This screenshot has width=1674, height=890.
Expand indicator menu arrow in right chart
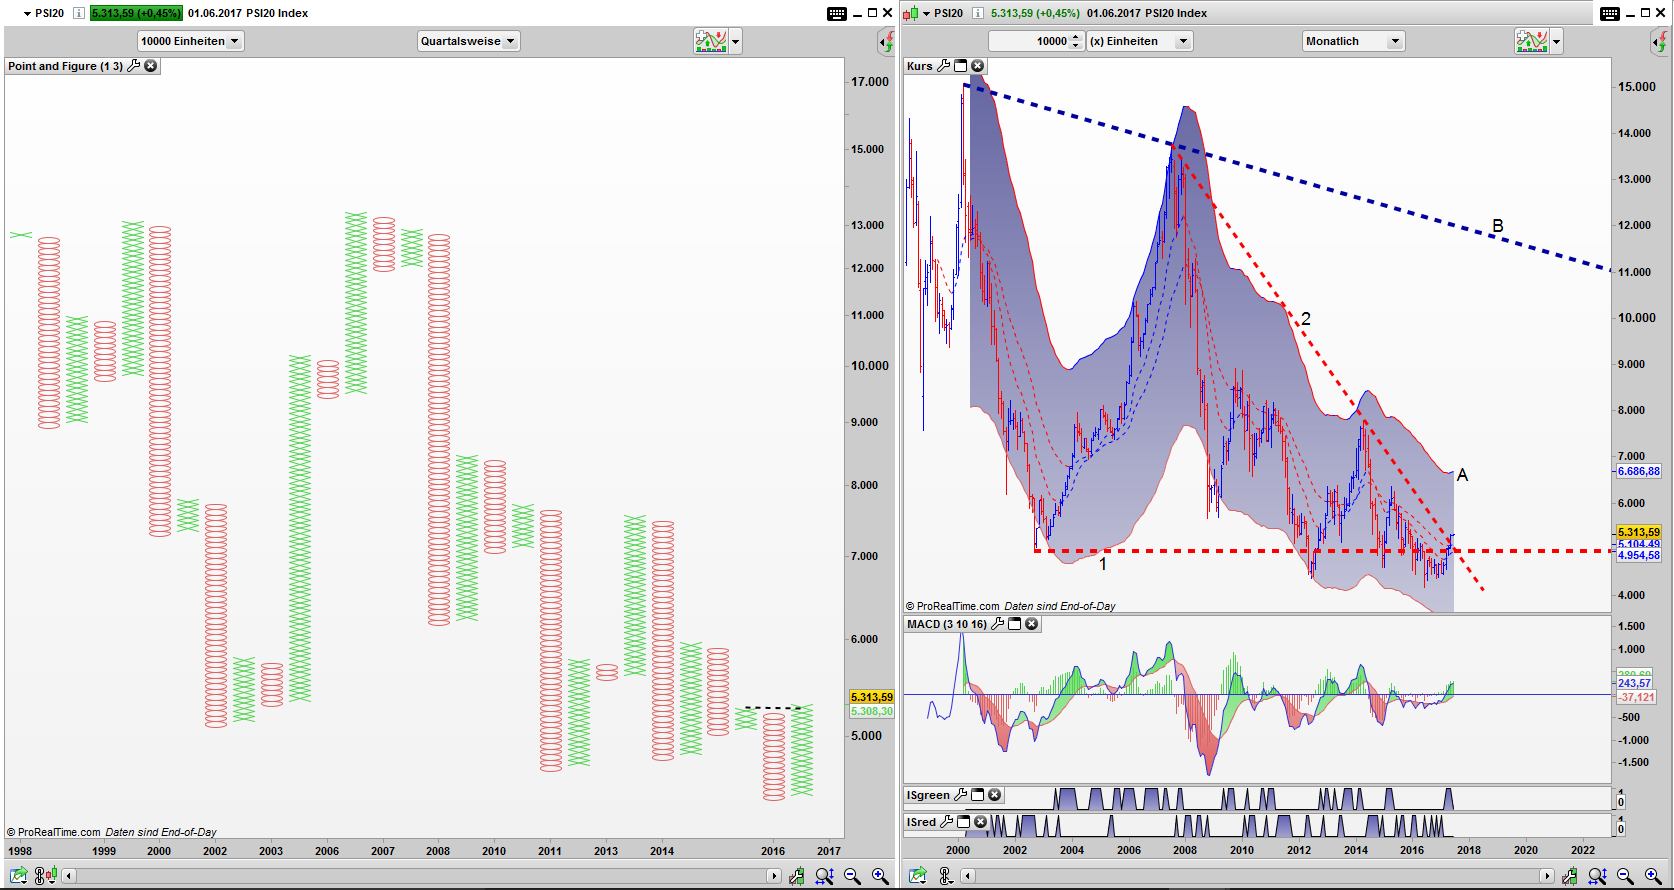pyautogui.click(x=1557, y=41)
